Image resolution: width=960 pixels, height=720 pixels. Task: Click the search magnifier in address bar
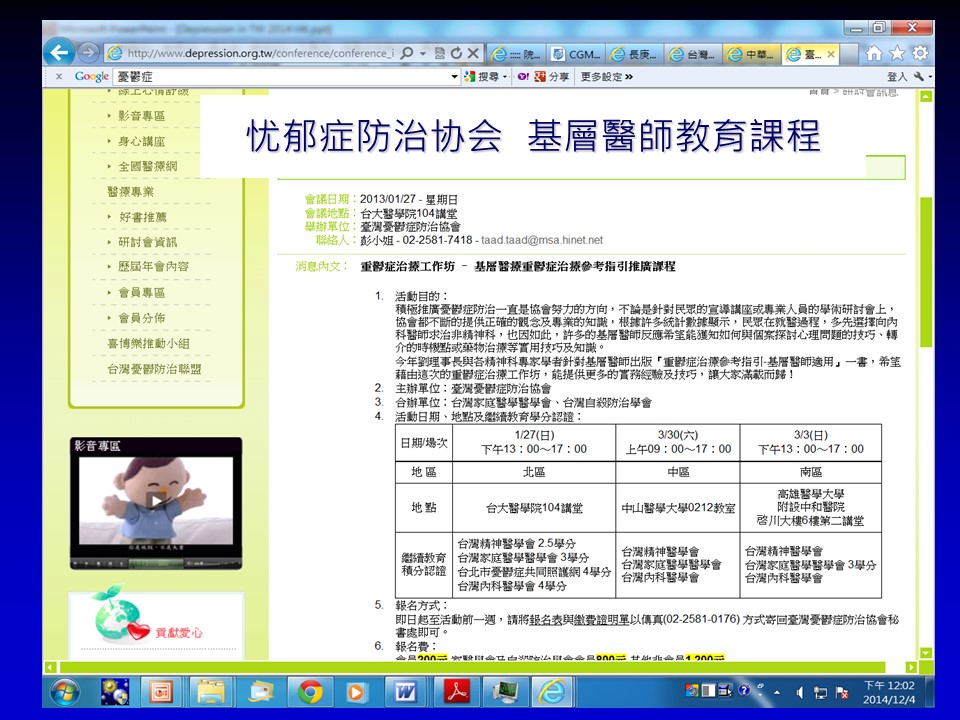click(407, 53)
